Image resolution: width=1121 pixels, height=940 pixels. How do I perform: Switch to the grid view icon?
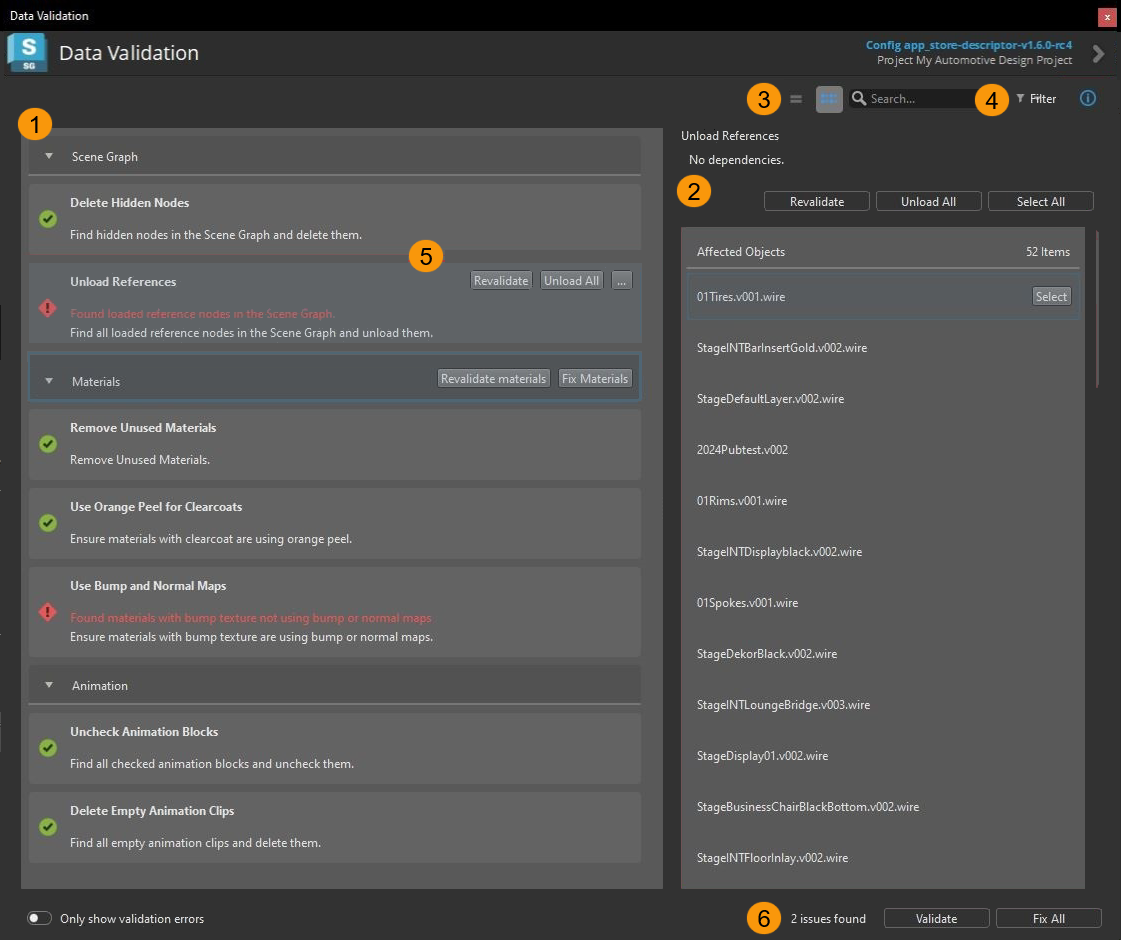tap(829, 99)
